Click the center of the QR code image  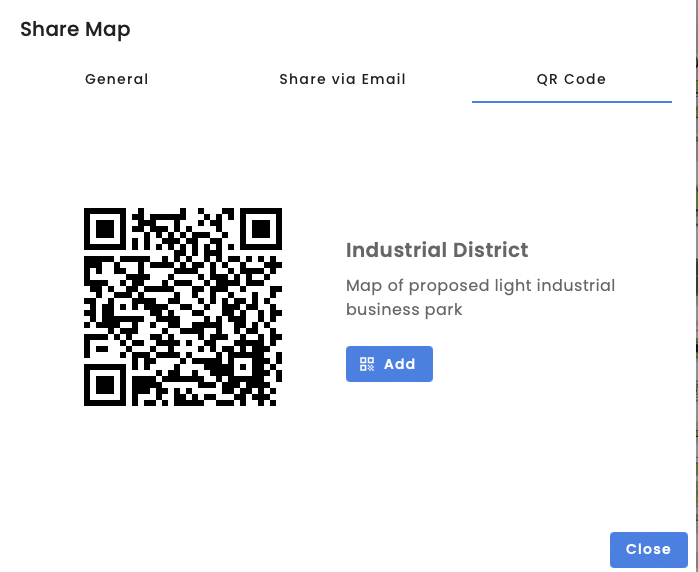(x=183, y=307)
